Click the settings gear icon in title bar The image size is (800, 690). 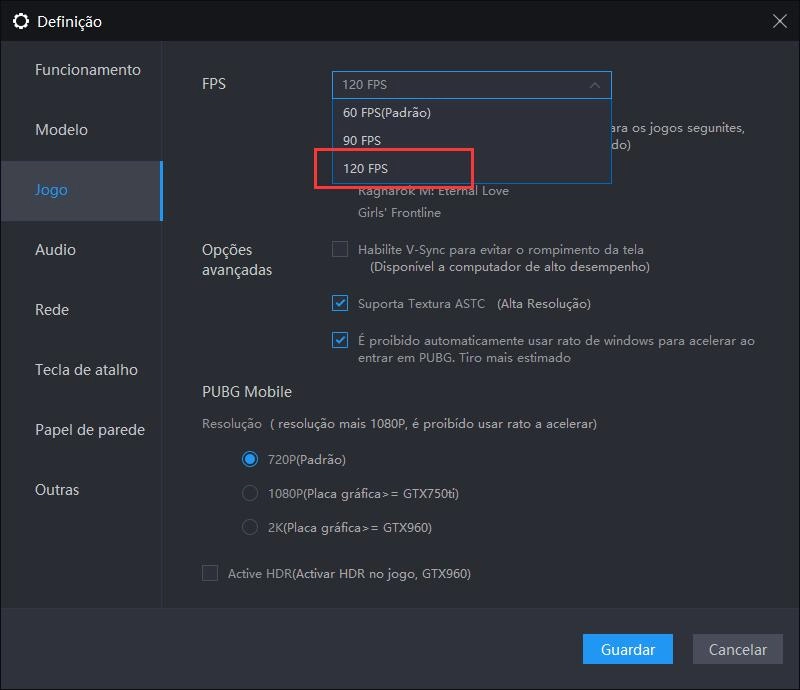pos(21,21)
